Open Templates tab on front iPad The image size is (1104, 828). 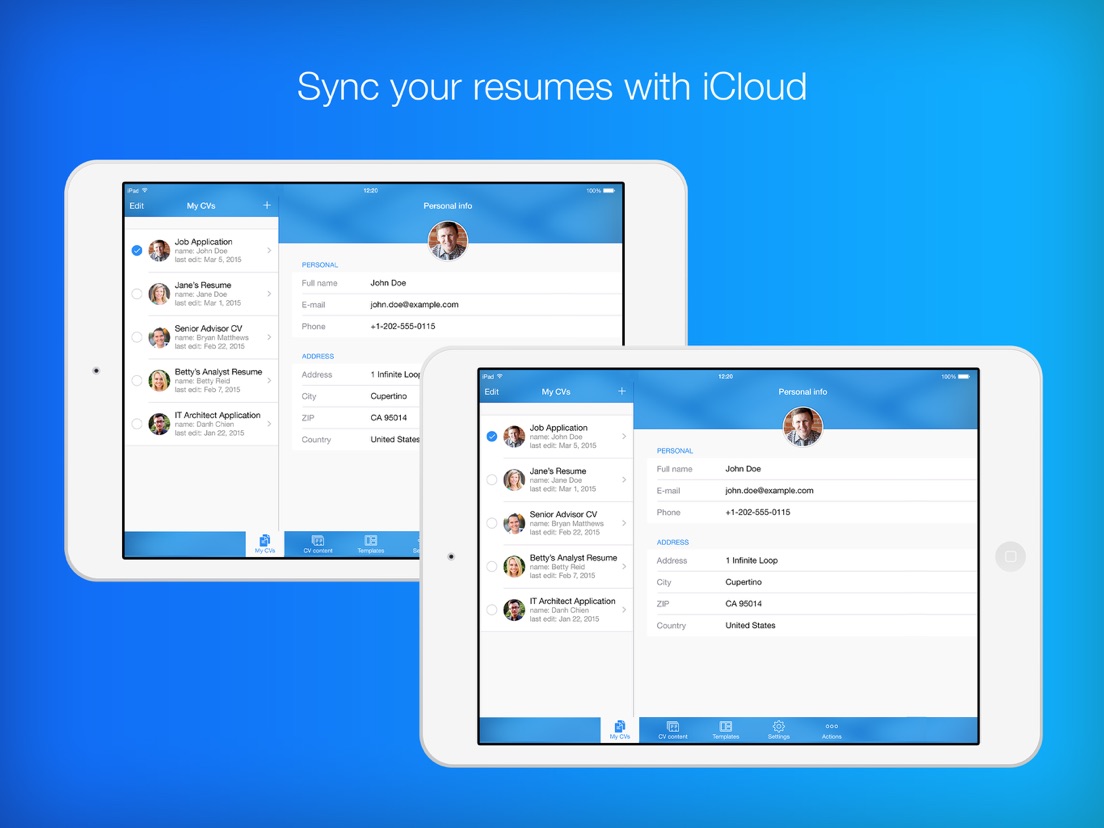(726, 729)
